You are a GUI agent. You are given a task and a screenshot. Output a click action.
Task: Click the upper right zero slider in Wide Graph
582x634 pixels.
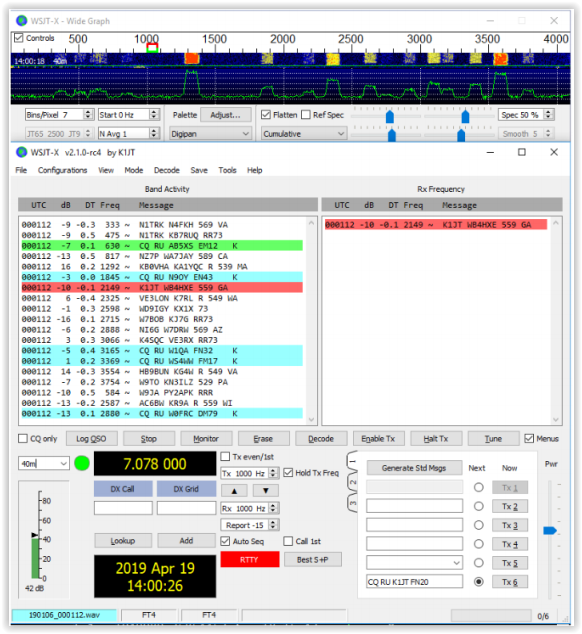pyautogui.click(x=466, y=116)
